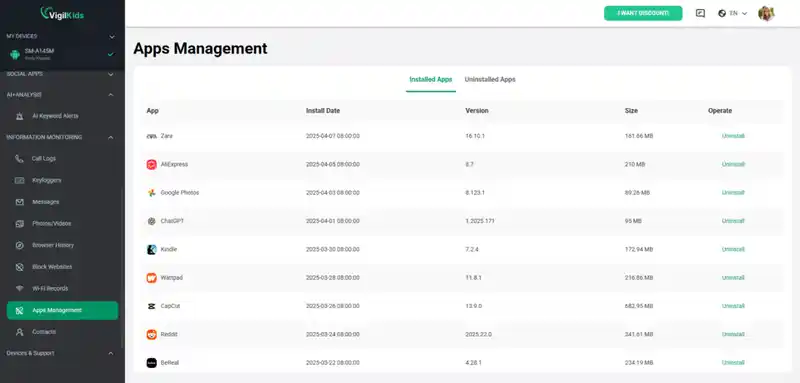Open the user profile avatar
Image resolution: width=800 pixels, height=383 pixels.
point(766,13)
